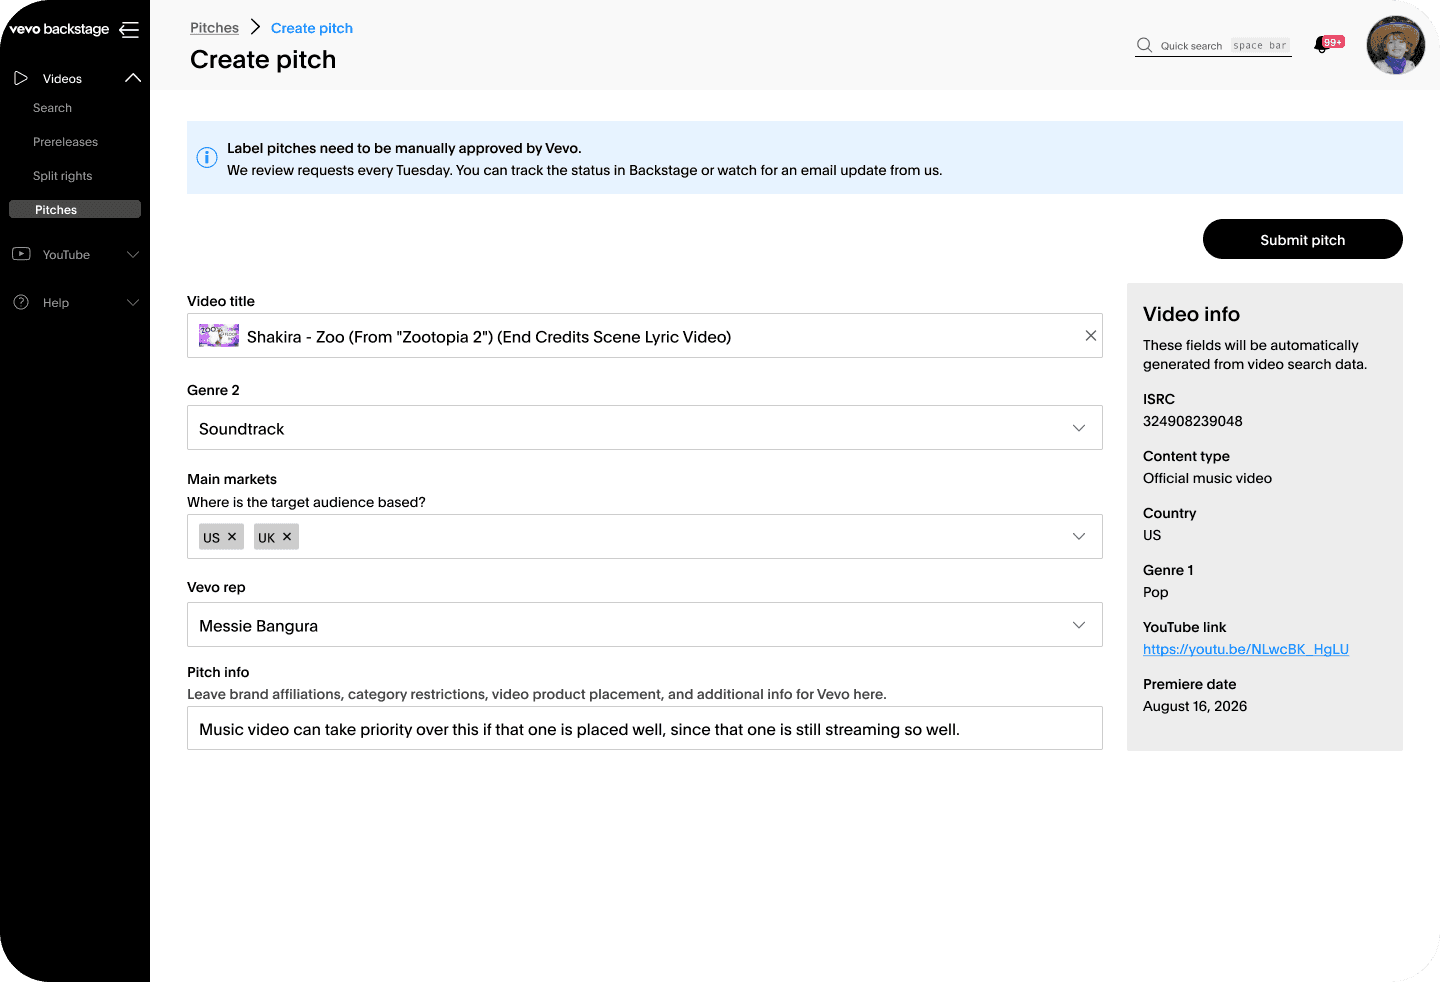Viewport: 1440px width, 982px height.
Task: Click the Genre 1 value Pop
Action: [1155, 592]
